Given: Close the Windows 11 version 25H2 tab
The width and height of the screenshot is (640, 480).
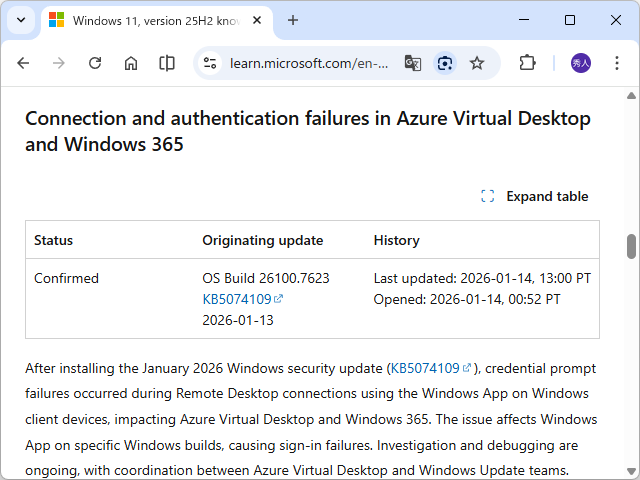Looking at the screenshot, I should tap(258, 20).
